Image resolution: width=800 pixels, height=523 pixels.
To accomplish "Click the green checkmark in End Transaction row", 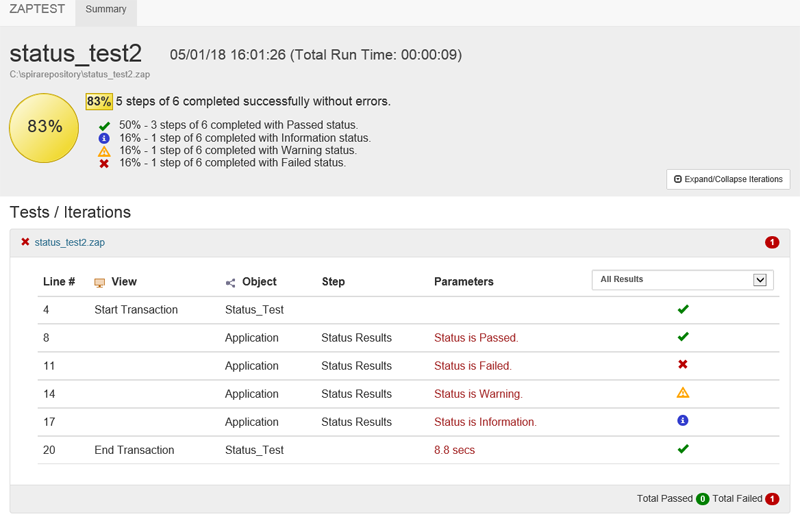I will coord(683,449).
